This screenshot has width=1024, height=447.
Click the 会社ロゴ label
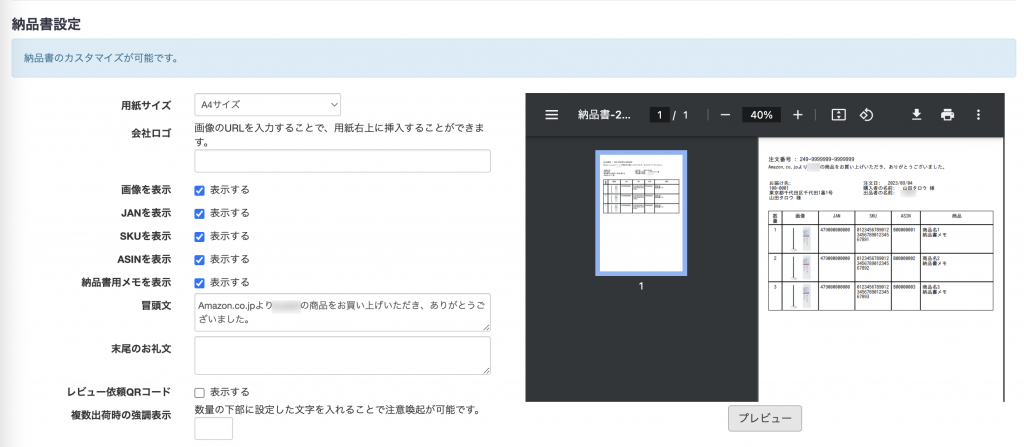point(151,133)
